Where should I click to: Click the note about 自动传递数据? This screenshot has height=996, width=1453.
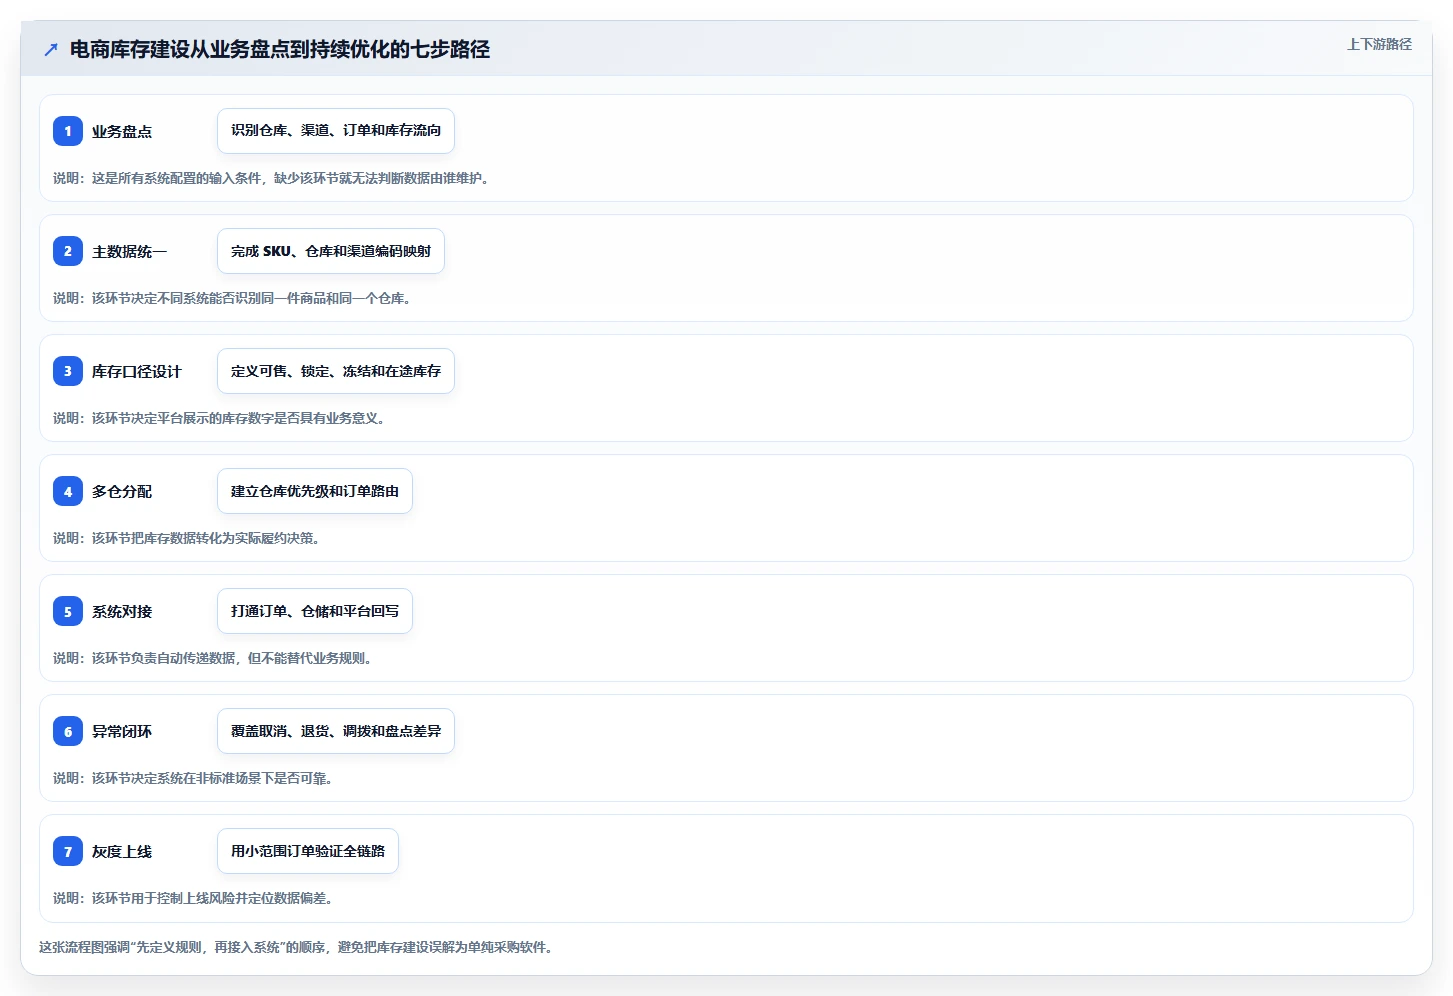click(x=213, y=658)
